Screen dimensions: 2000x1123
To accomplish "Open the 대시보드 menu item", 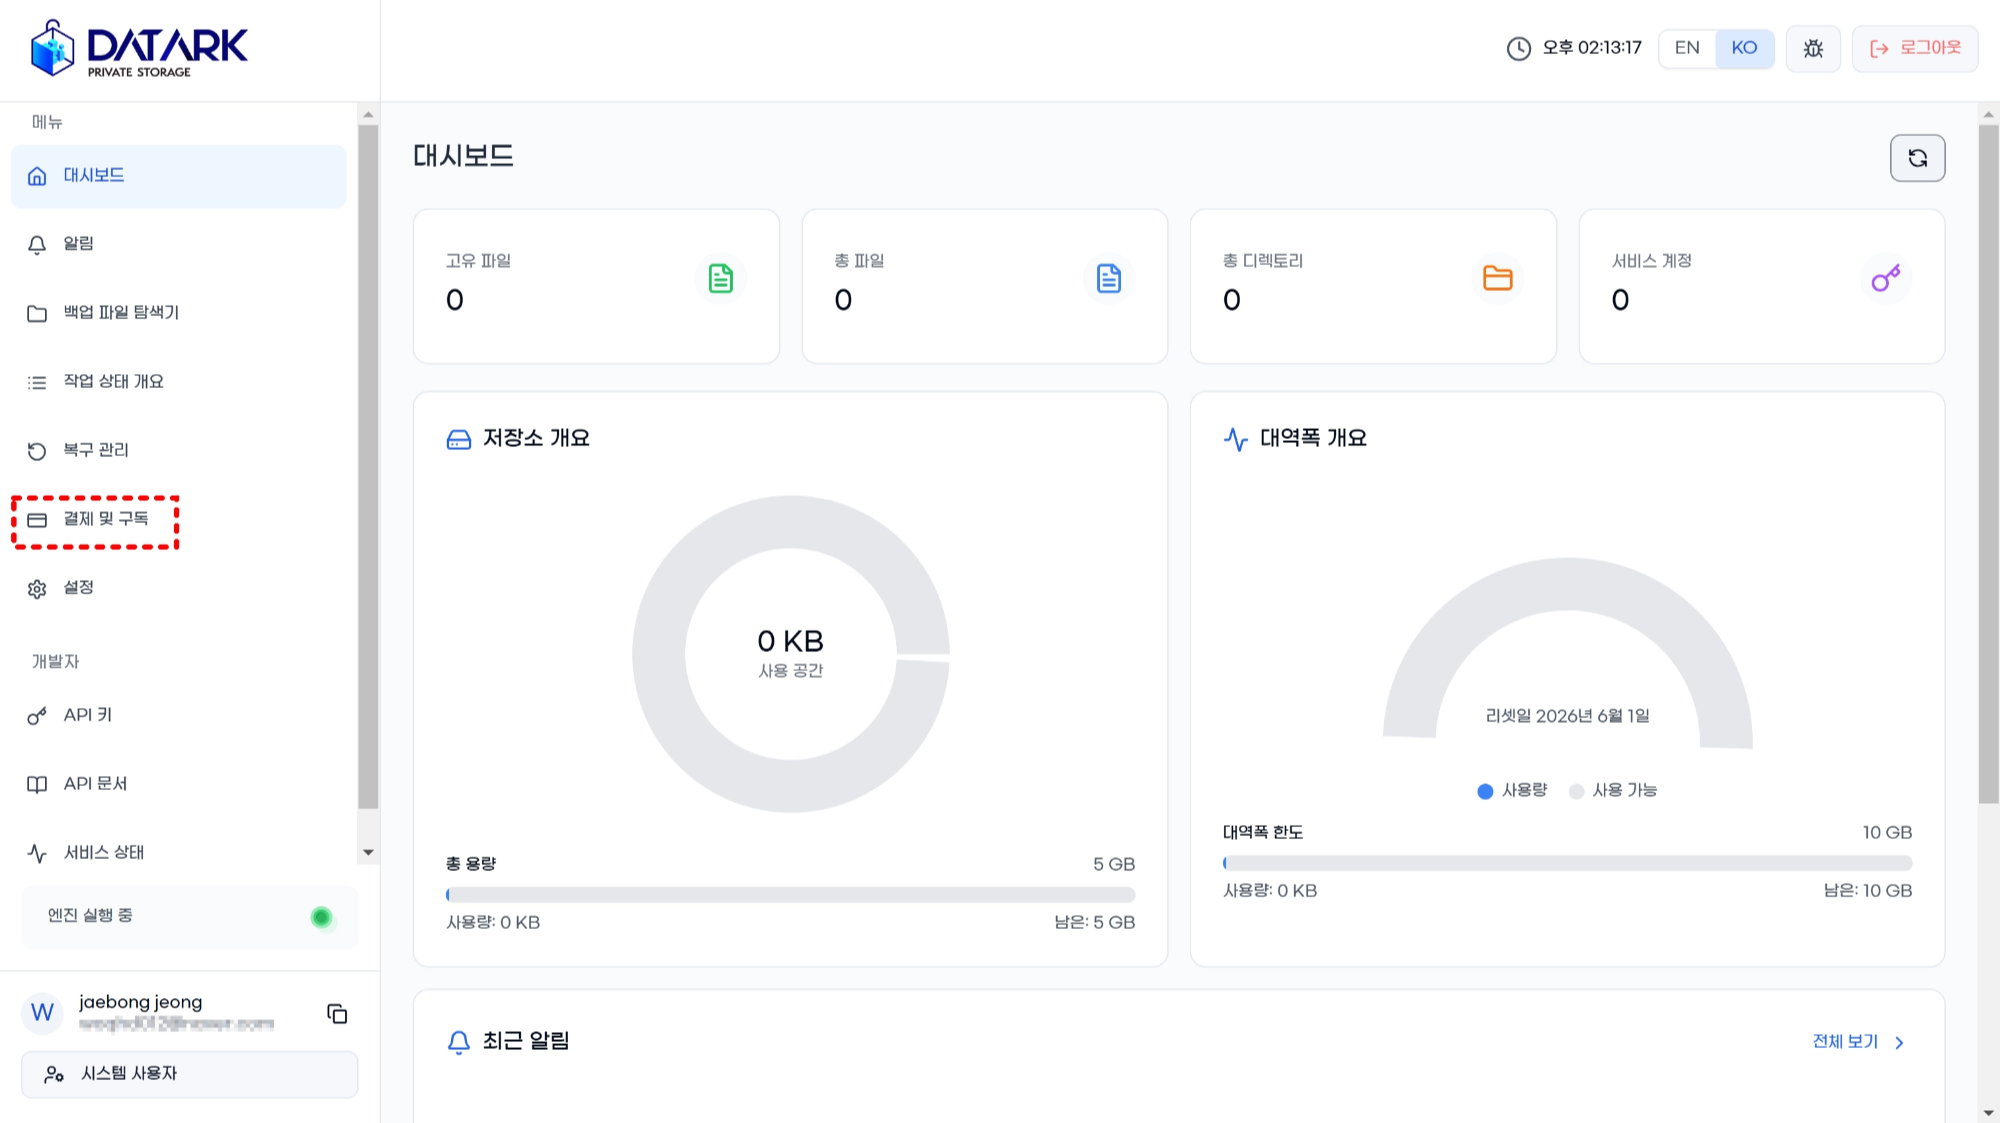I will 178,176.
